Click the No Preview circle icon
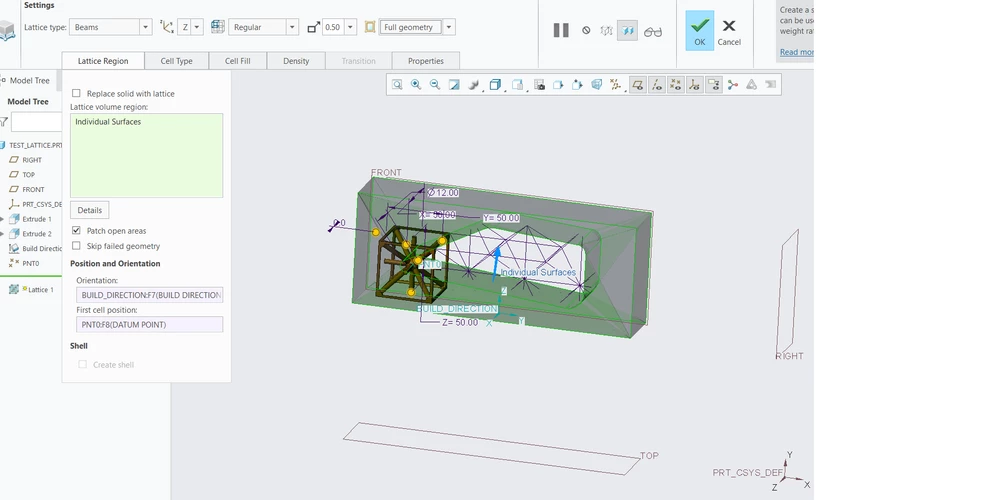The image size is (999, 500). (586, 30)
